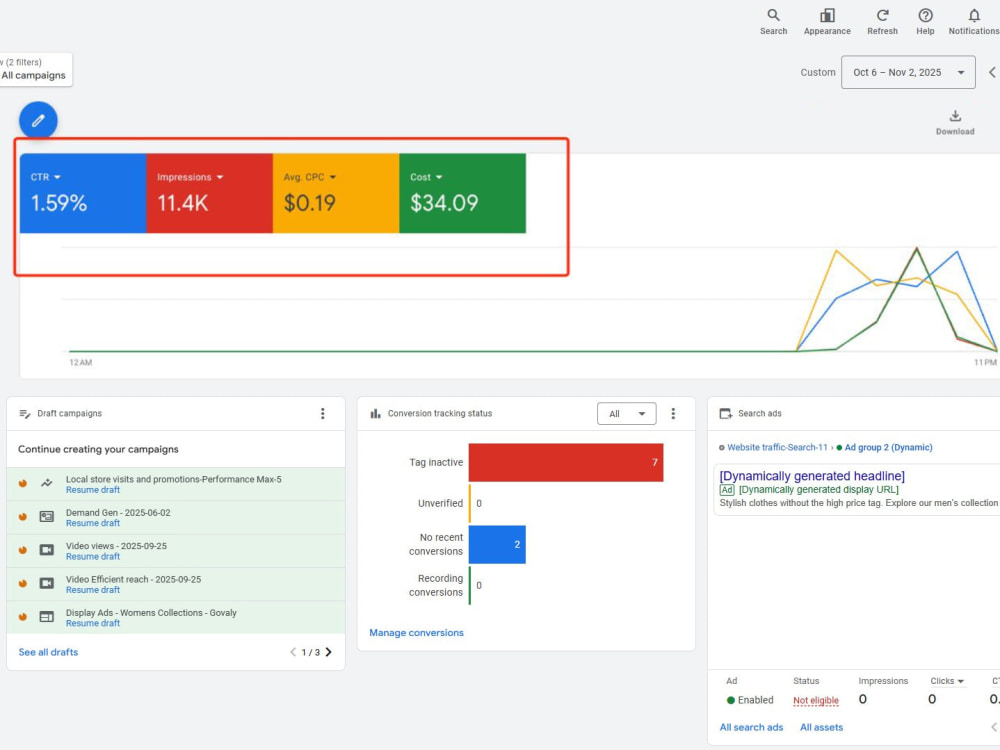Click See all drafts link

point(48,652)
